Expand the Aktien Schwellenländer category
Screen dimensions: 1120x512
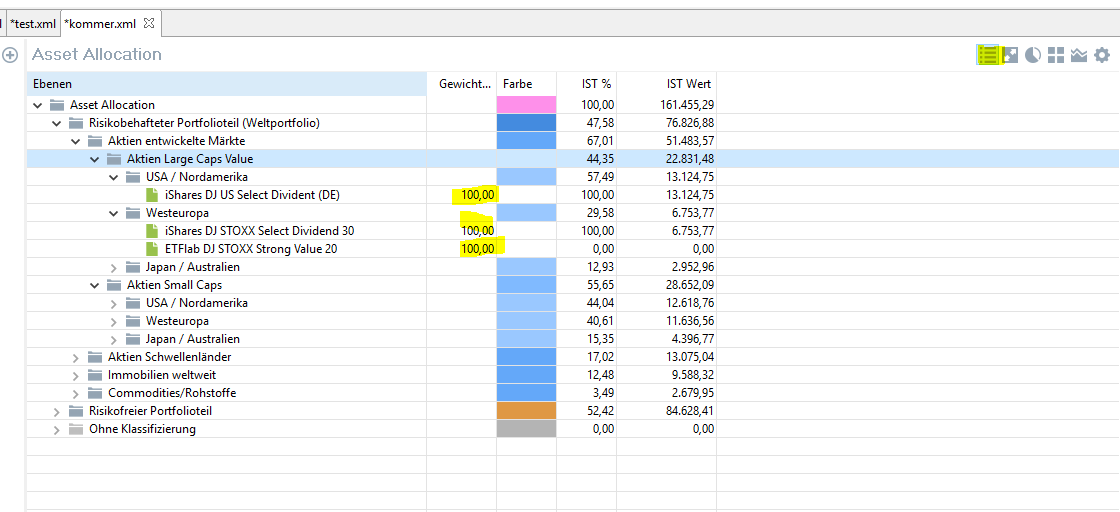[x=76, y=357]
